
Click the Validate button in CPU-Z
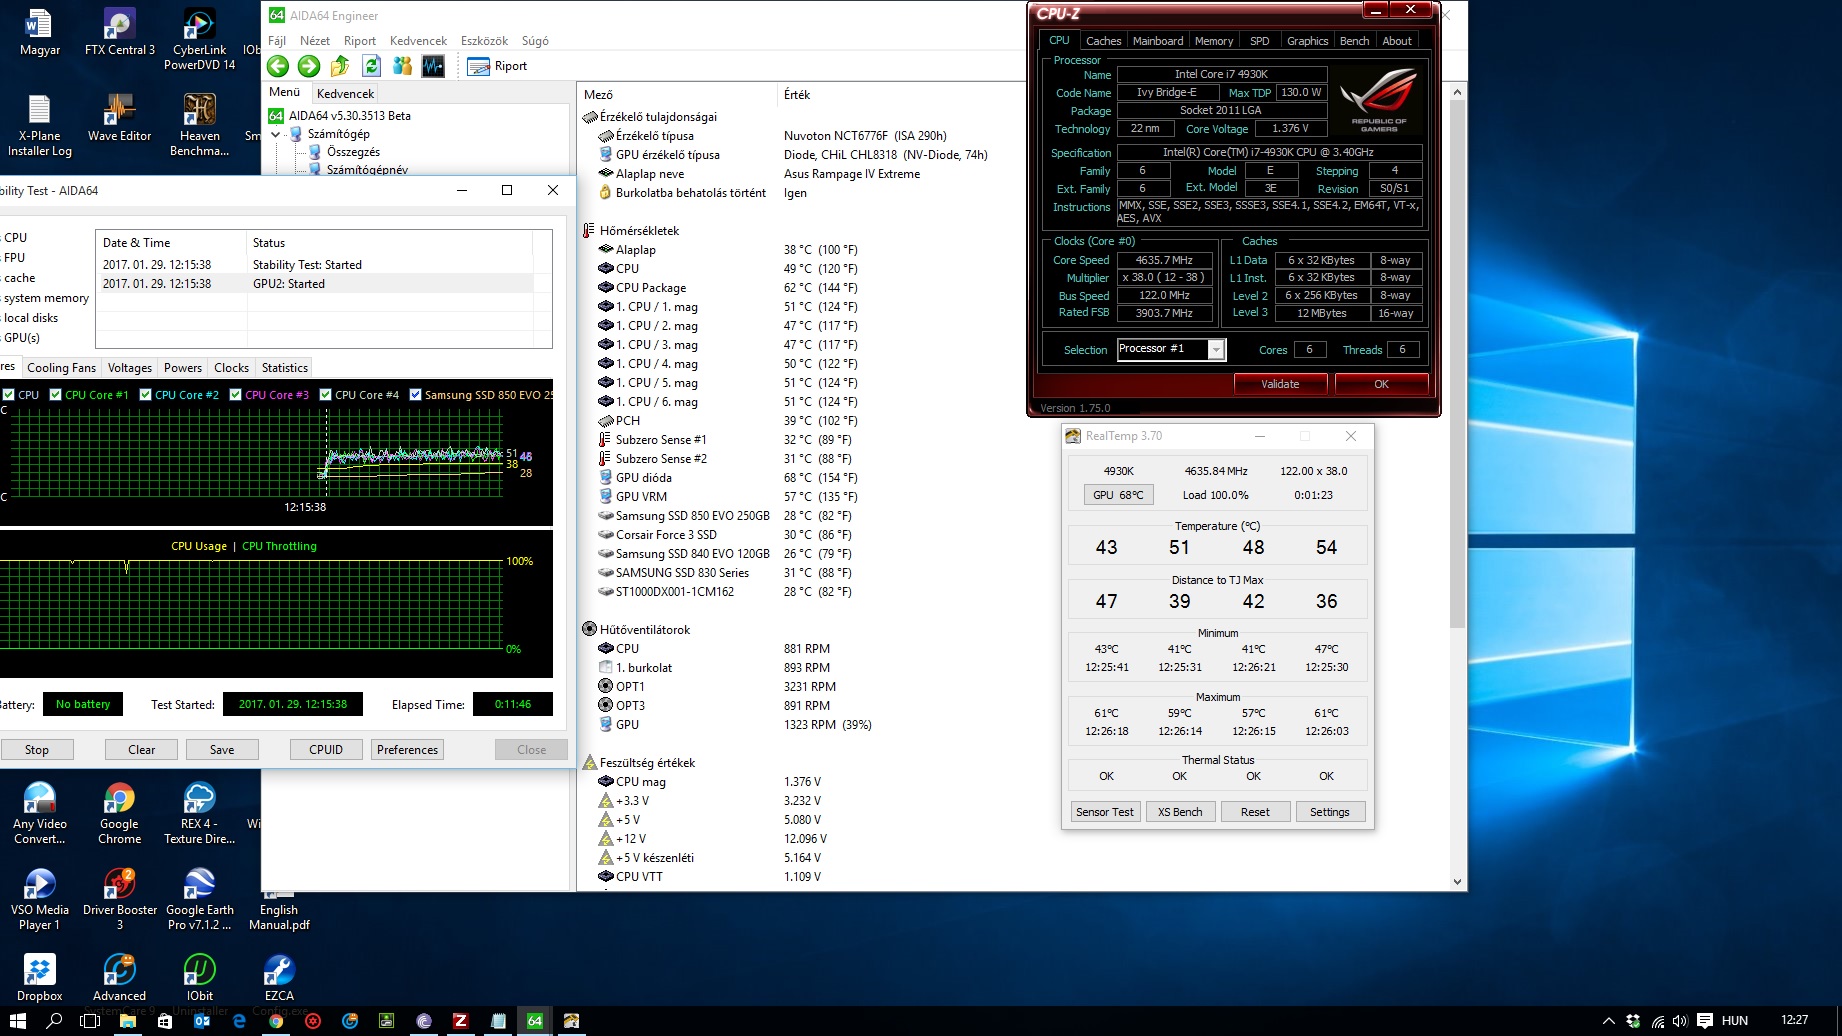pyautogui.click(x=1280, y=384)
